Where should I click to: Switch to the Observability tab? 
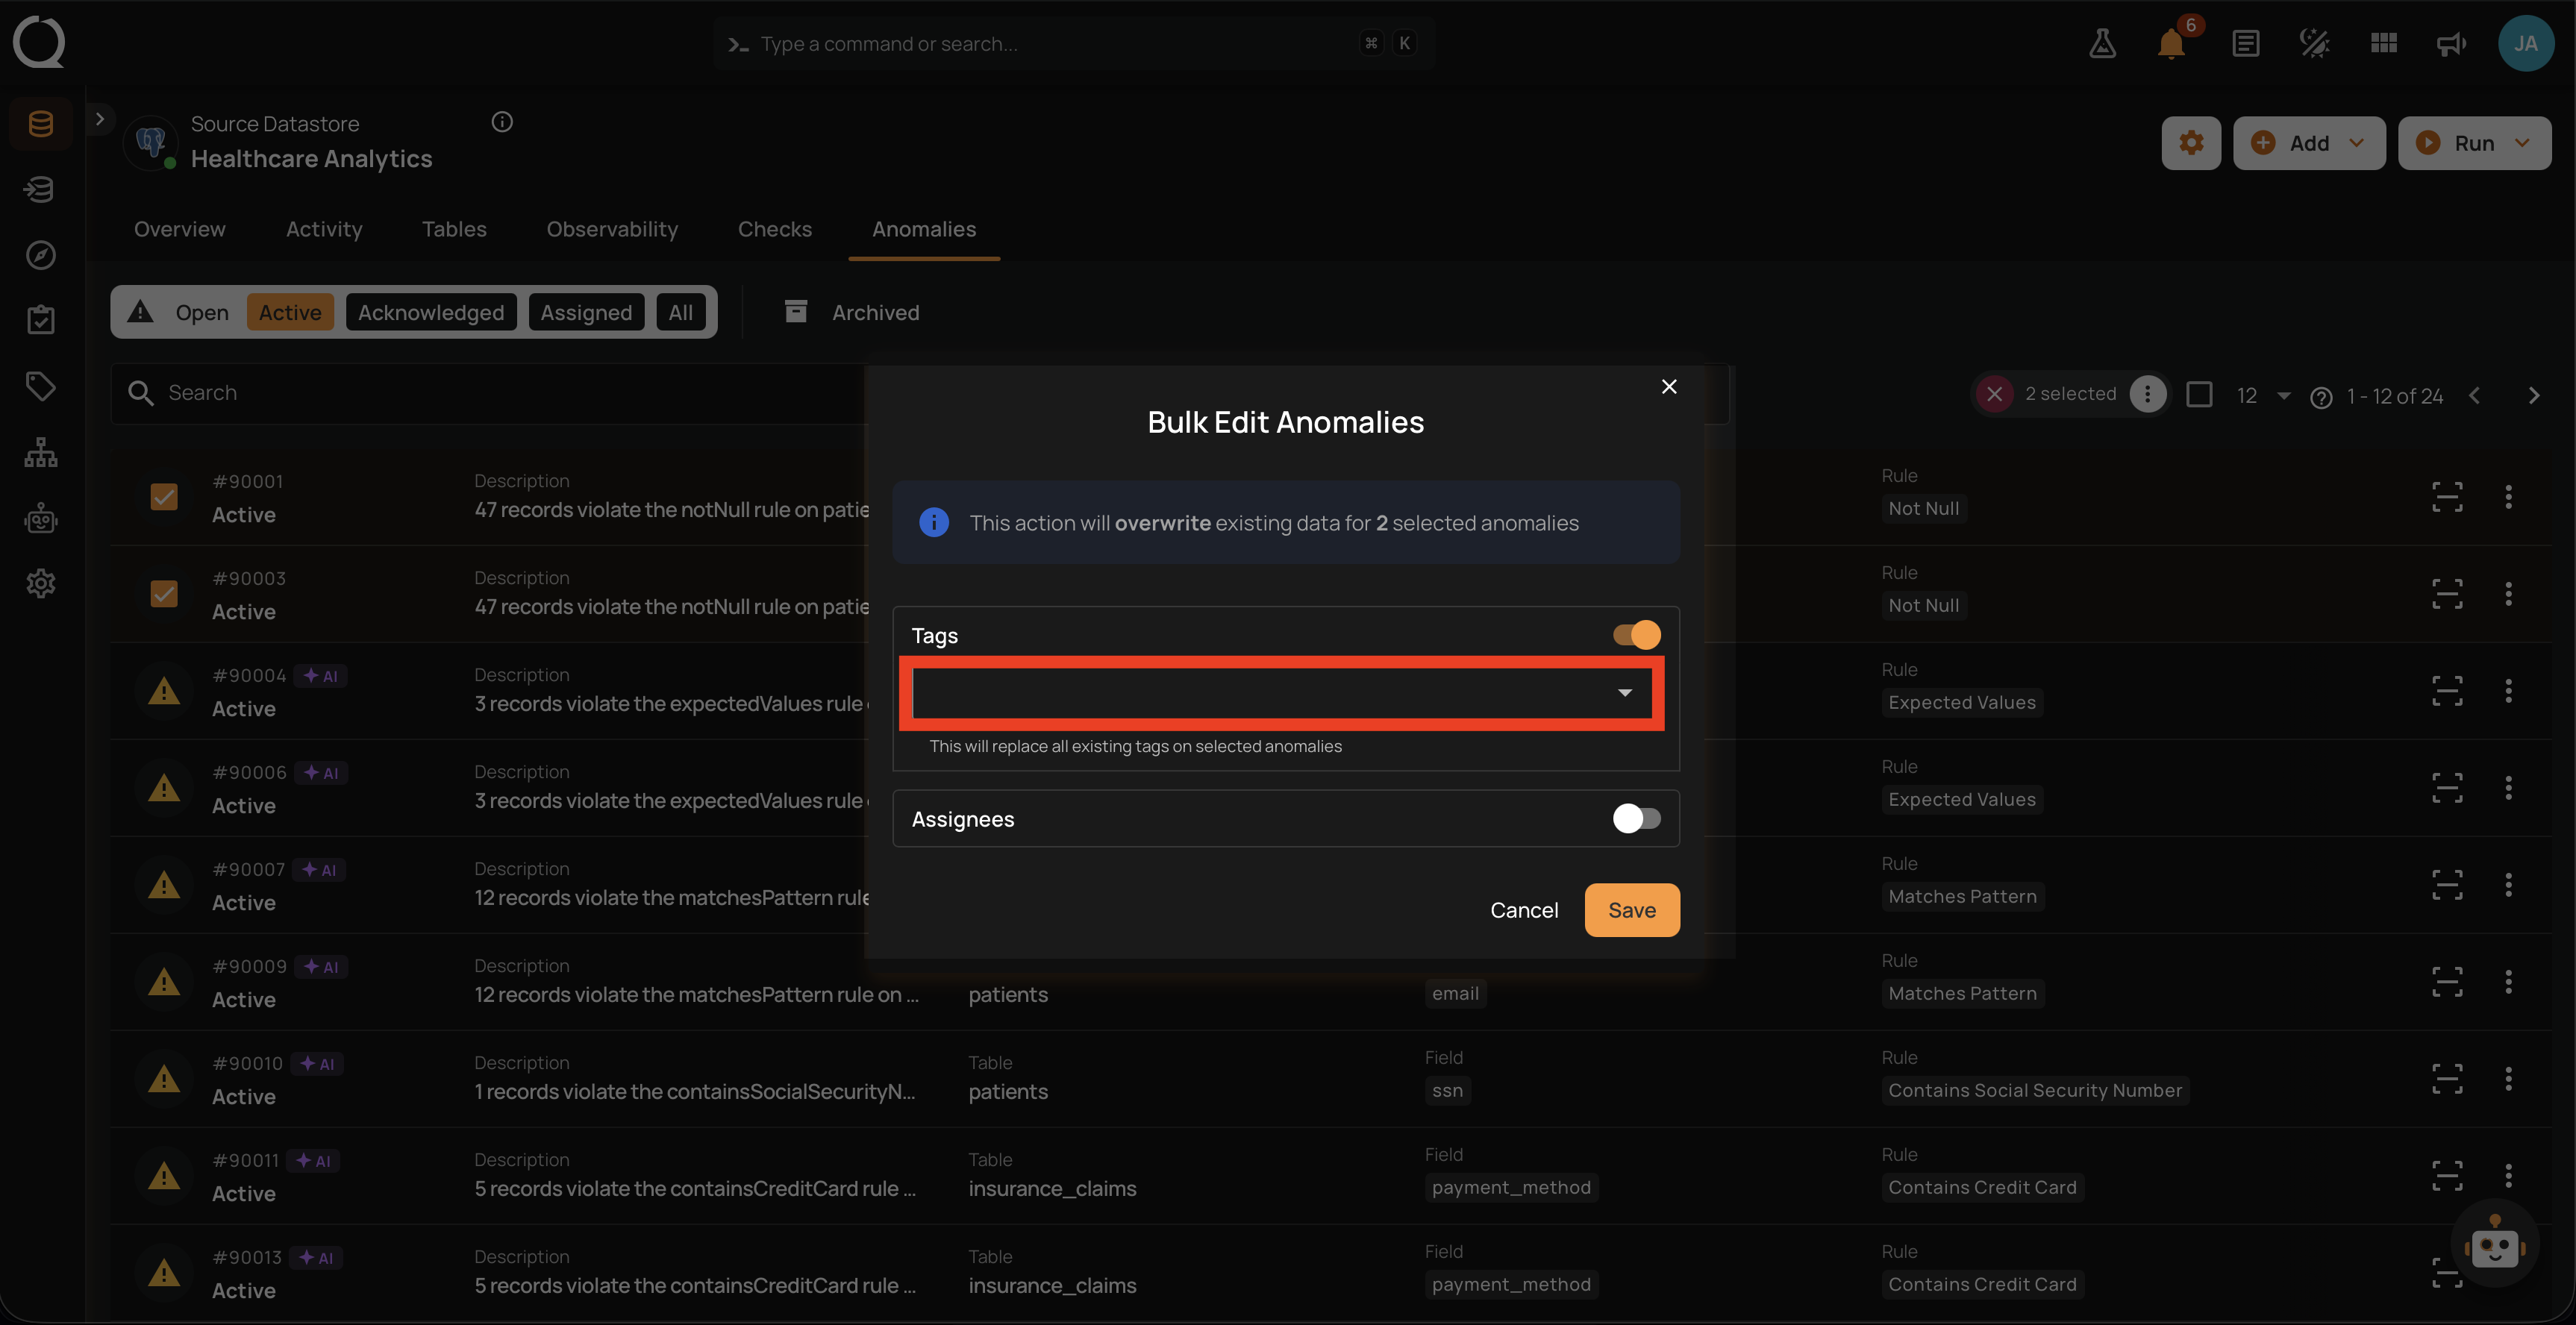[x=612, y=229]
